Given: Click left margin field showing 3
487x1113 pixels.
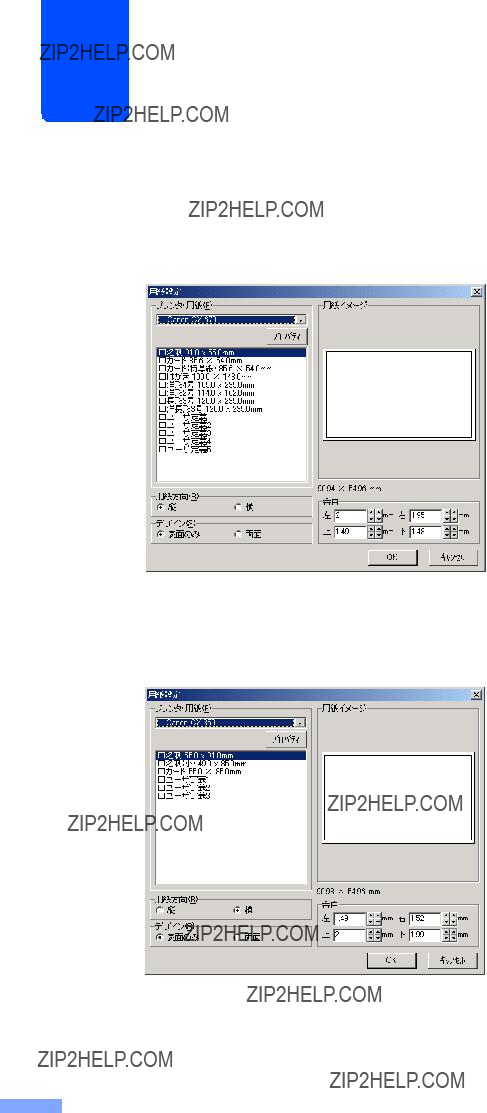Looking at the screenshot, I should click(349, 516).
